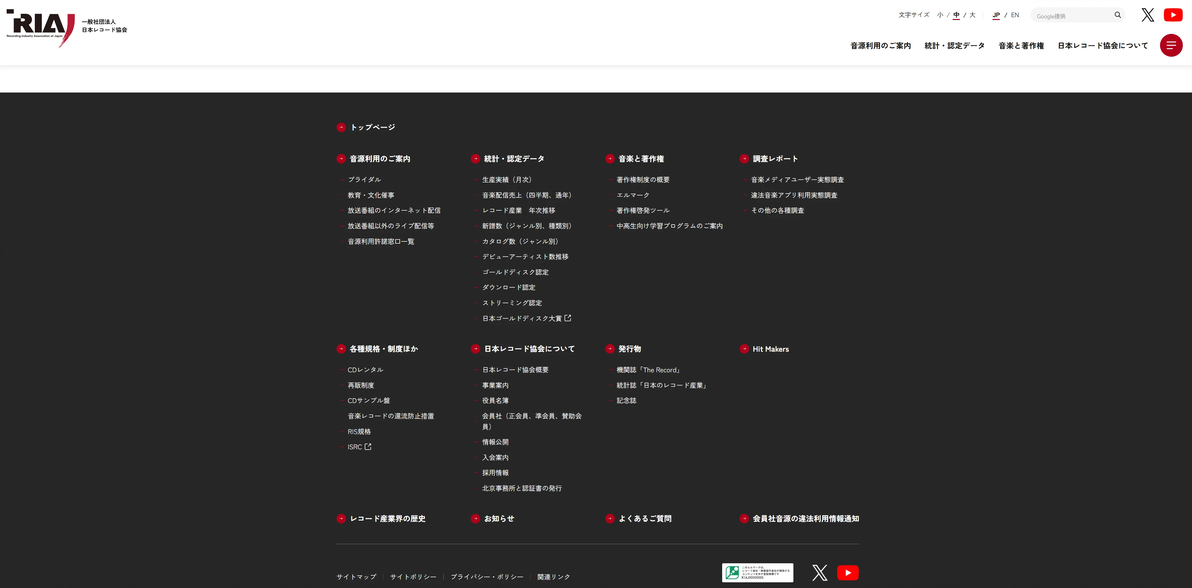Set text size to 小
Screen dimensions: 1192x588
pyautogui.click(x=940, y=14)
